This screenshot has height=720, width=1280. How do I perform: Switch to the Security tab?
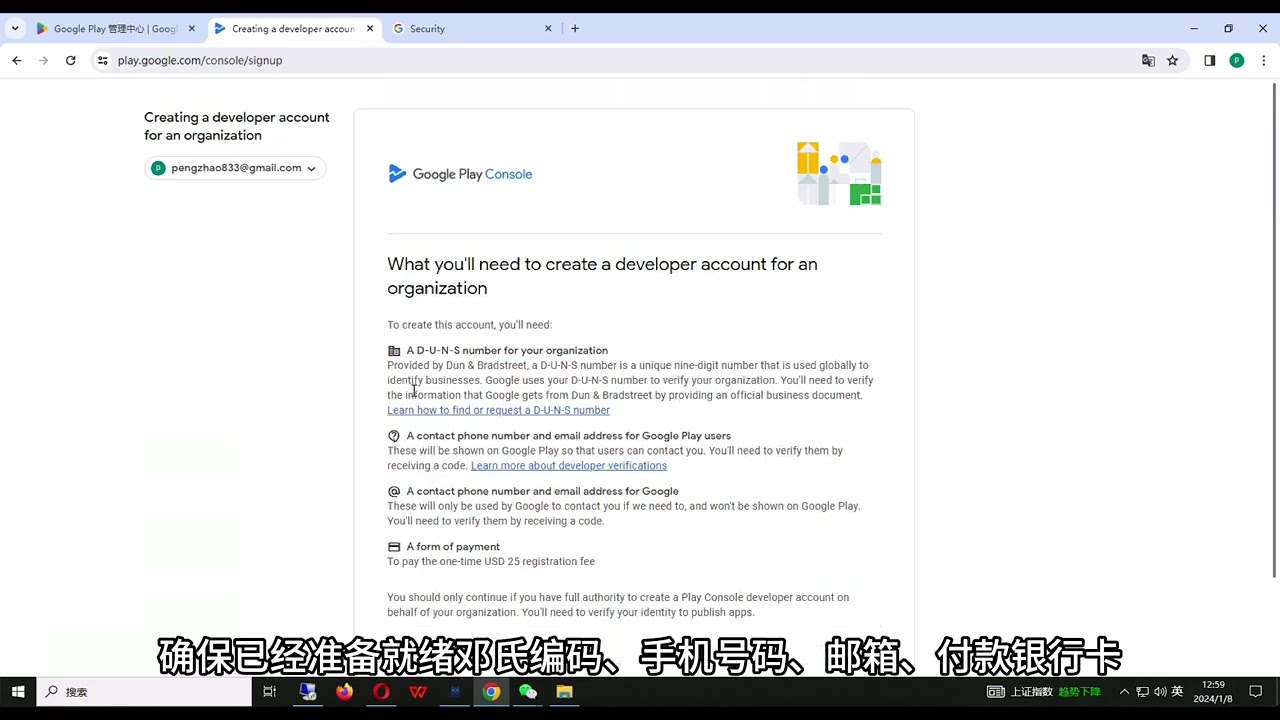pos(472,29)
